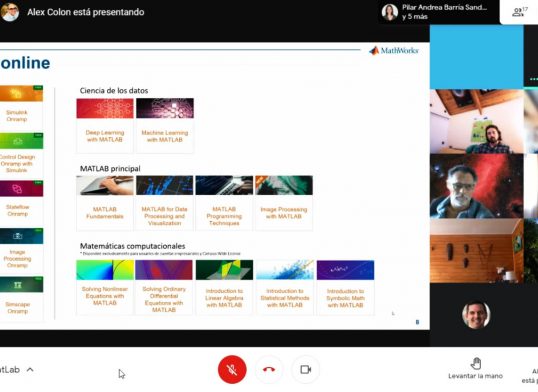The height and width of the screenshot is (392, 538).
Task: Open Introduction to Statistical Methods with MATLAB
Action: point(285,287)
